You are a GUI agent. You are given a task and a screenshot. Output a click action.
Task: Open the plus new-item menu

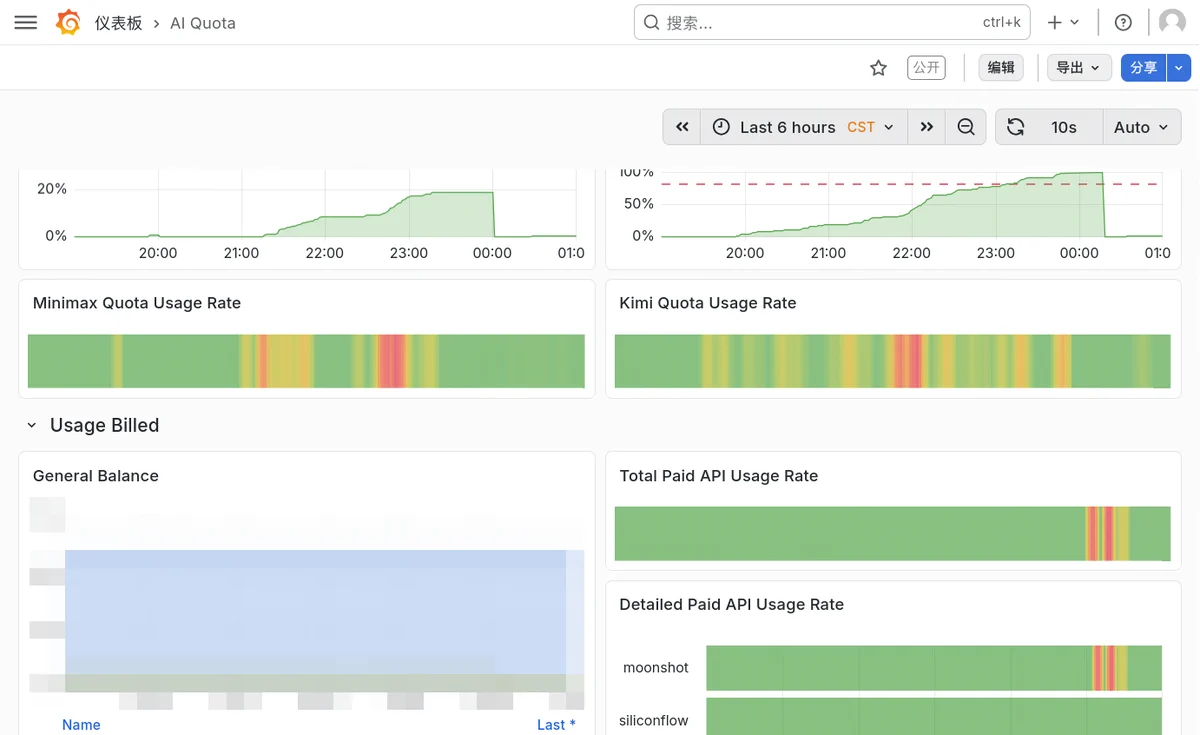(1063, 22)
